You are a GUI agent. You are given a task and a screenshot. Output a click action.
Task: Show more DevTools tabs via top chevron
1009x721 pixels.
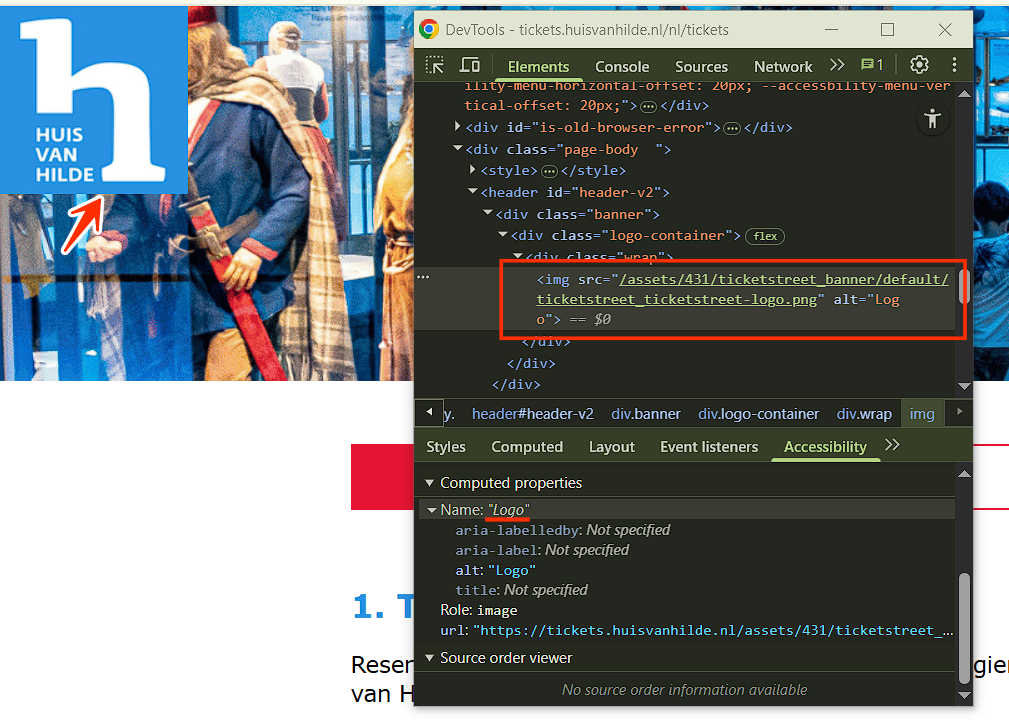pos(837,65)
